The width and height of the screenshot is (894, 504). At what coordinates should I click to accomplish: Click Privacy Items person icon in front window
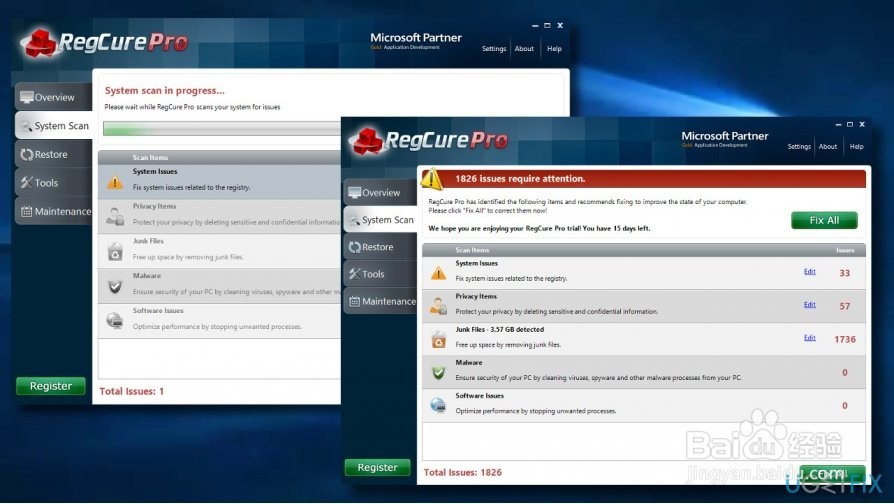(438, 306)
